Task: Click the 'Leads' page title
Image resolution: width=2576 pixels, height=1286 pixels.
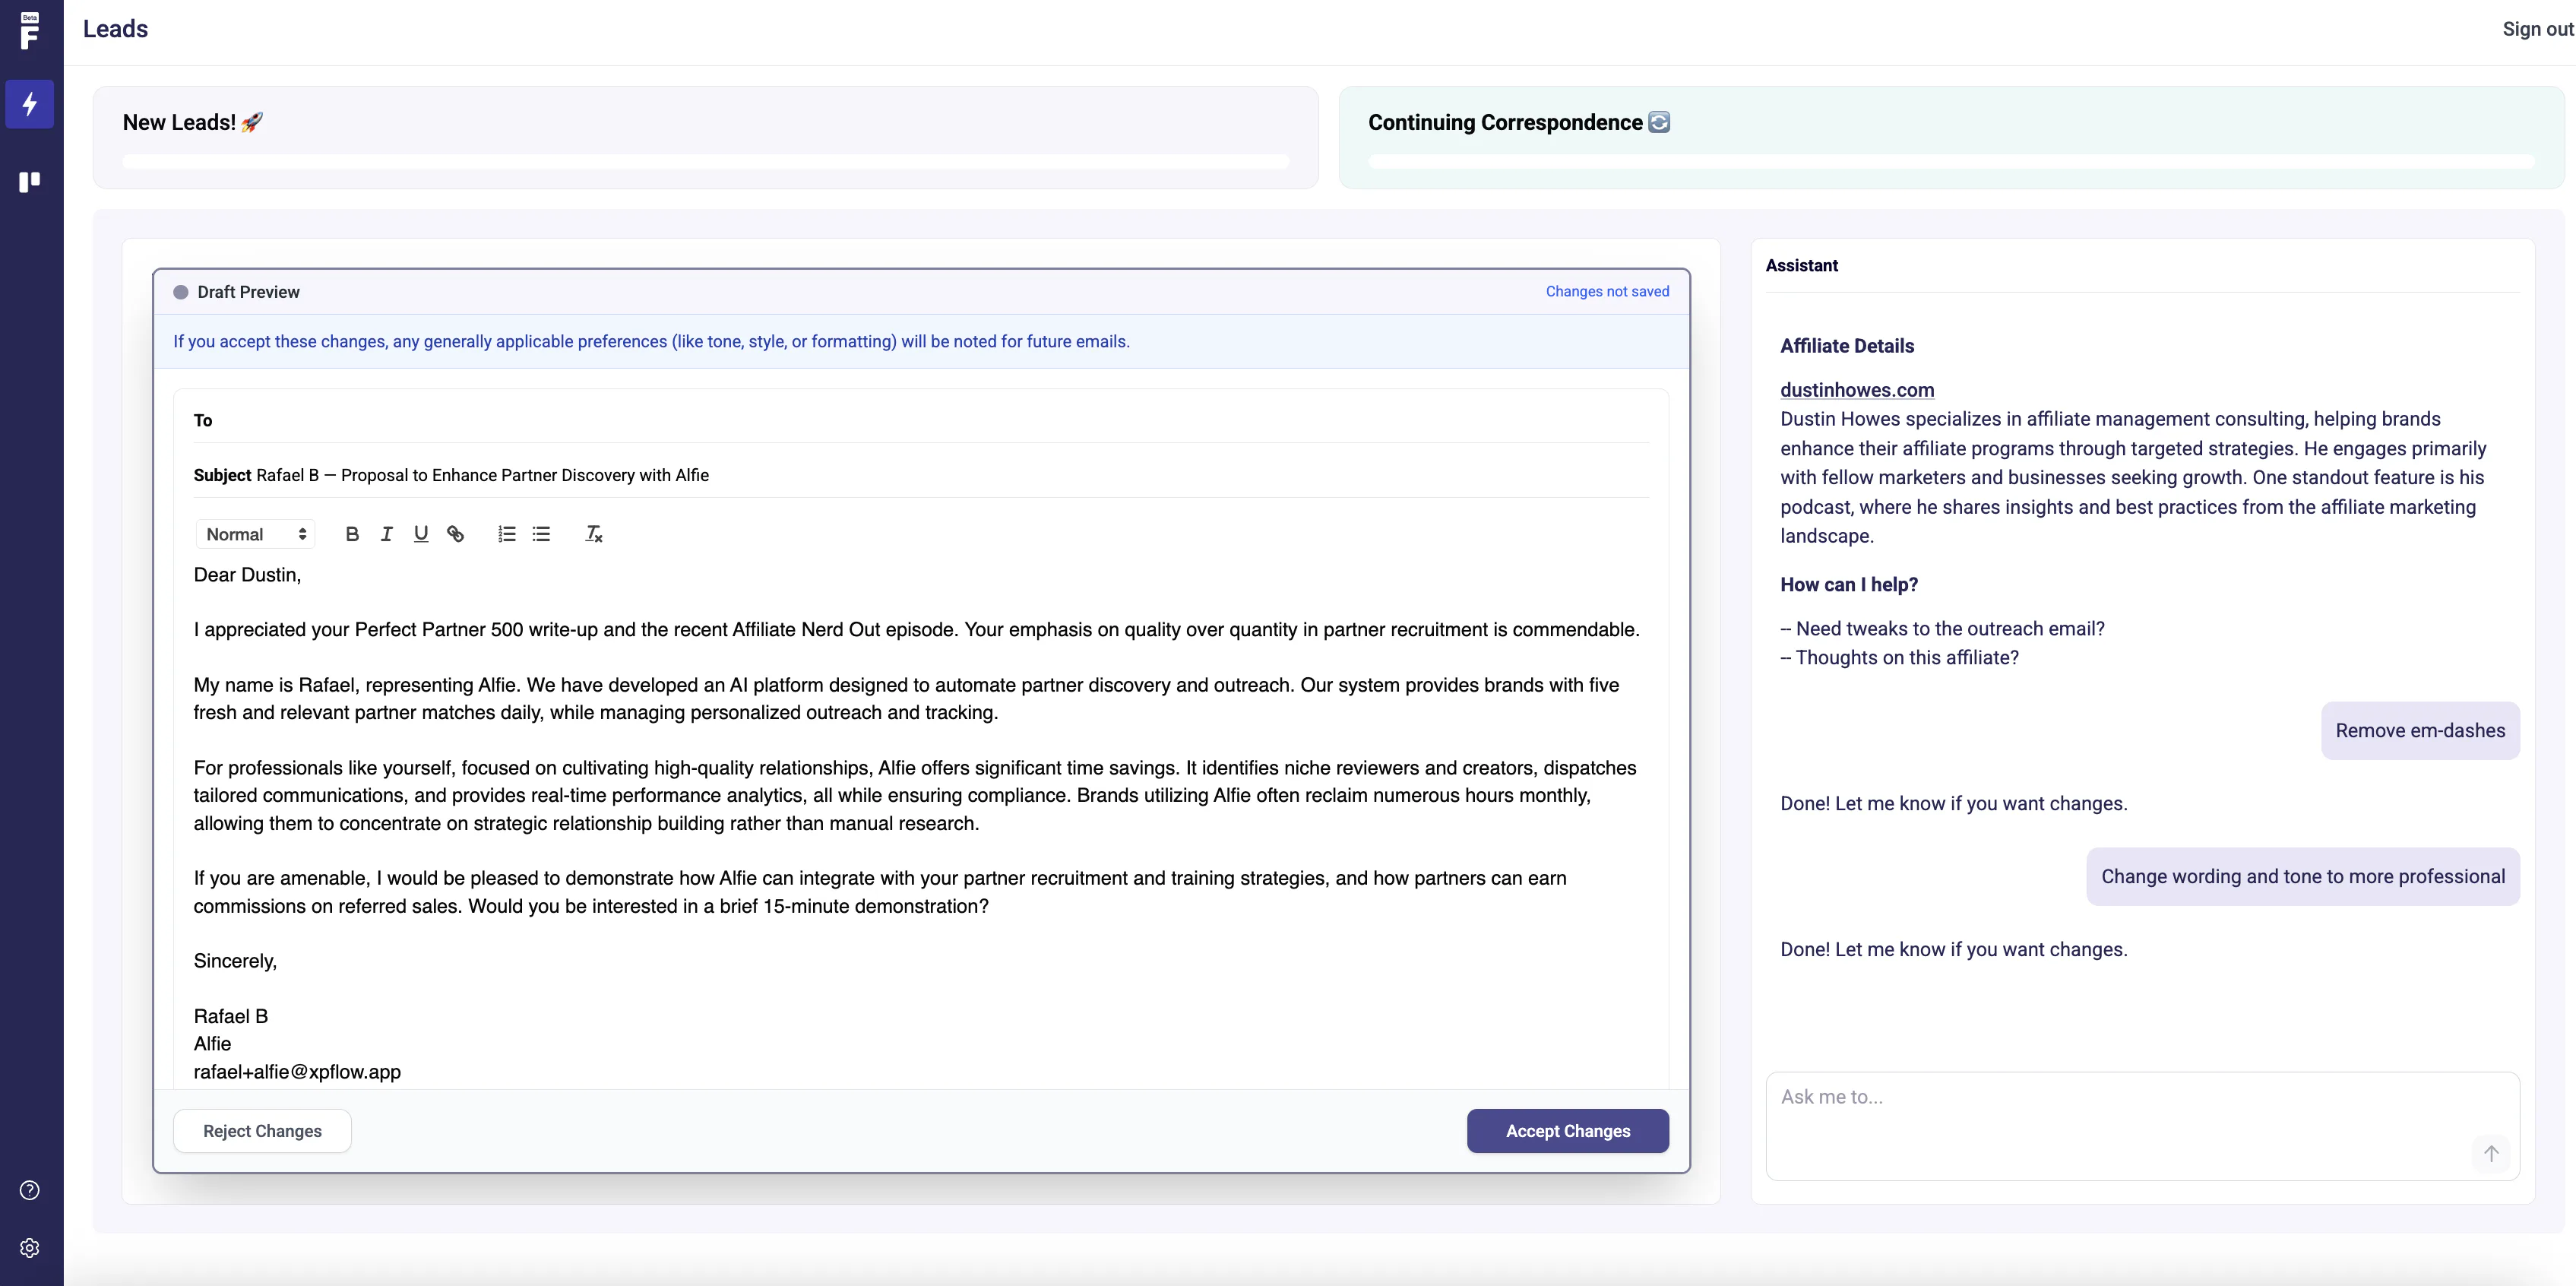Action: coord(115,29)
